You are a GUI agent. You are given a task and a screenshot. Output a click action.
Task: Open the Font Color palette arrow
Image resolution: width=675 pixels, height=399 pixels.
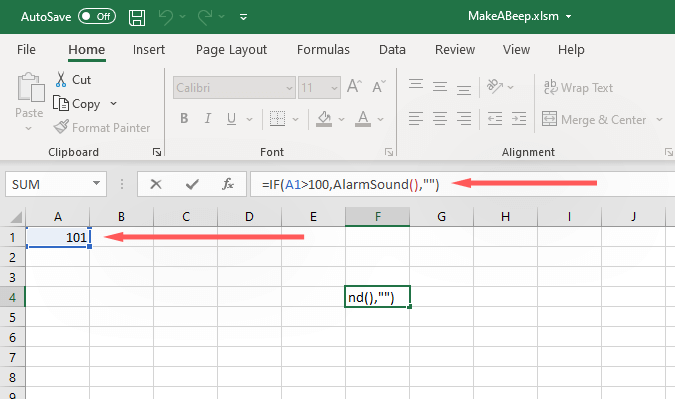click(381, 119)
